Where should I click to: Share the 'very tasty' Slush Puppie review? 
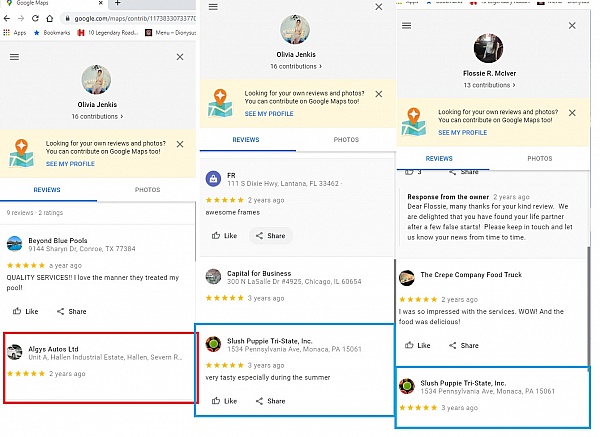click(271, 401)
